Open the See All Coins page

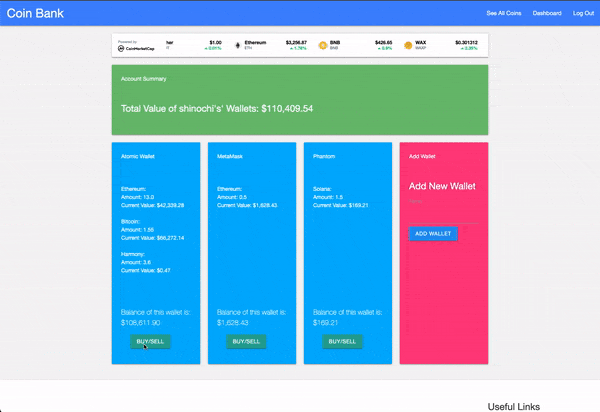click(x=503, y=13)
